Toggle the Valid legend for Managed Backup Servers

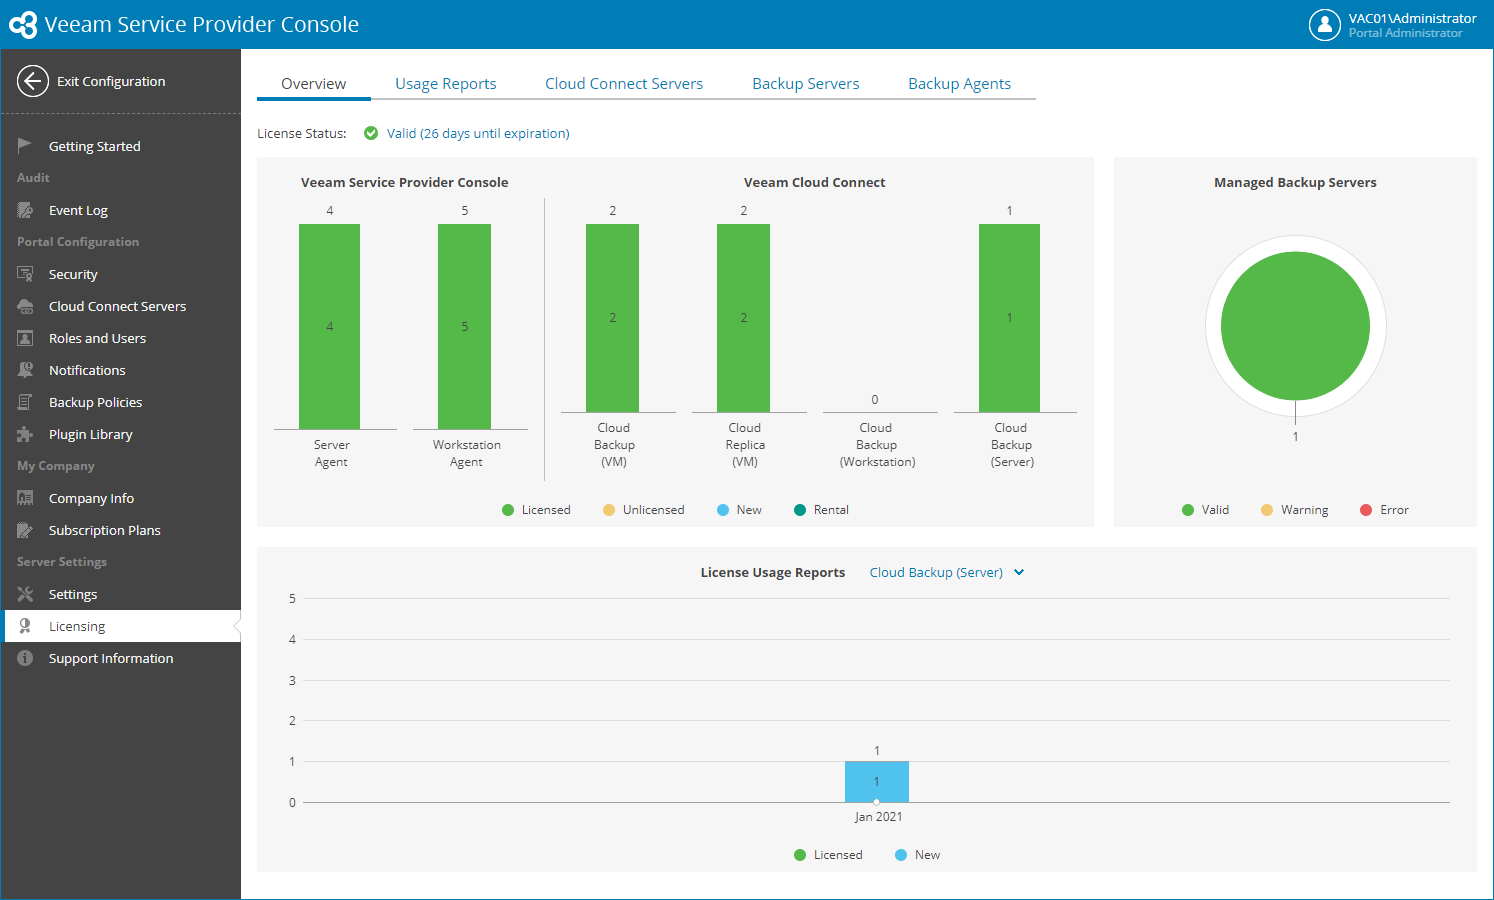click(1205, 510)
